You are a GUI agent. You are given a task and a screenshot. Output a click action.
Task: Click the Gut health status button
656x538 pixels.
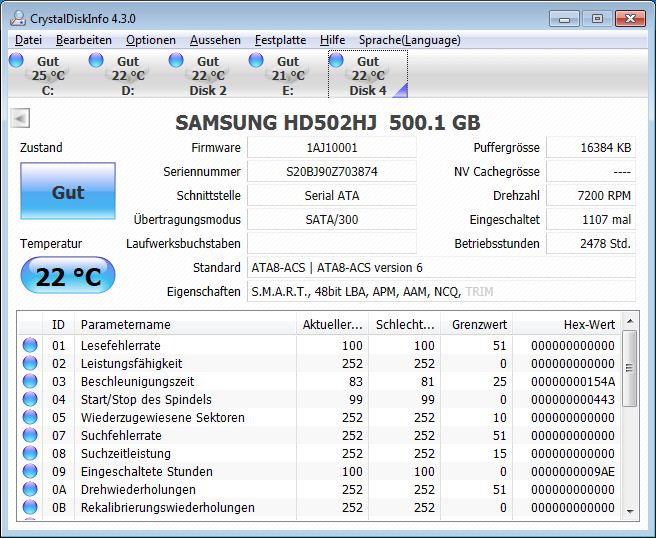click(68, 191)
